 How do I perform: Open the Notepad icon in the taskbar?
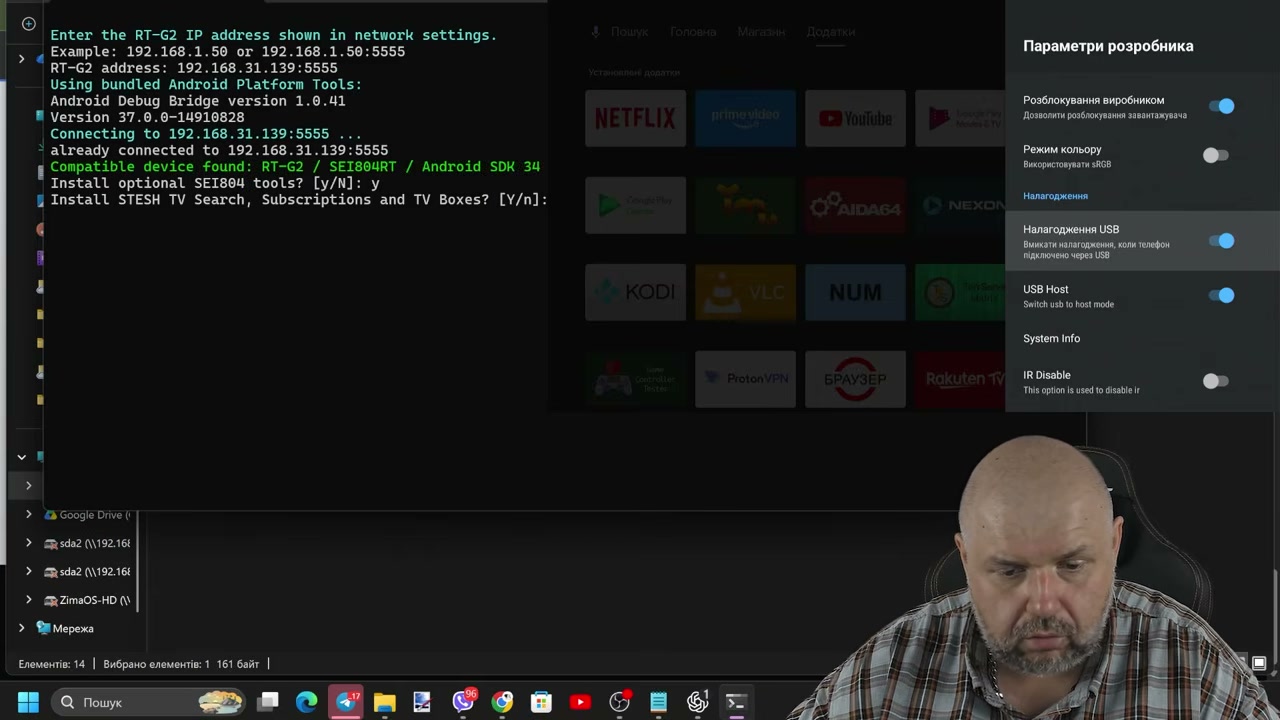click(x=658, y=702)
